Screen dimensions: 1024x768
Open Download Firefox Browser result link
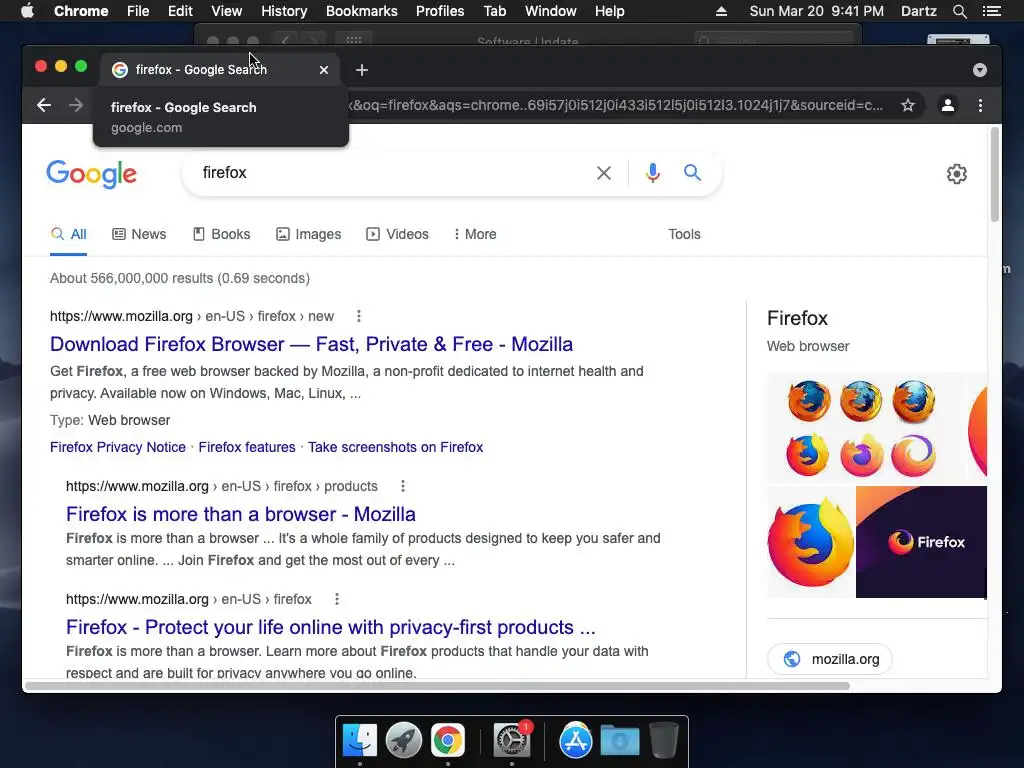pyautogui.click(x=312, y=344)
